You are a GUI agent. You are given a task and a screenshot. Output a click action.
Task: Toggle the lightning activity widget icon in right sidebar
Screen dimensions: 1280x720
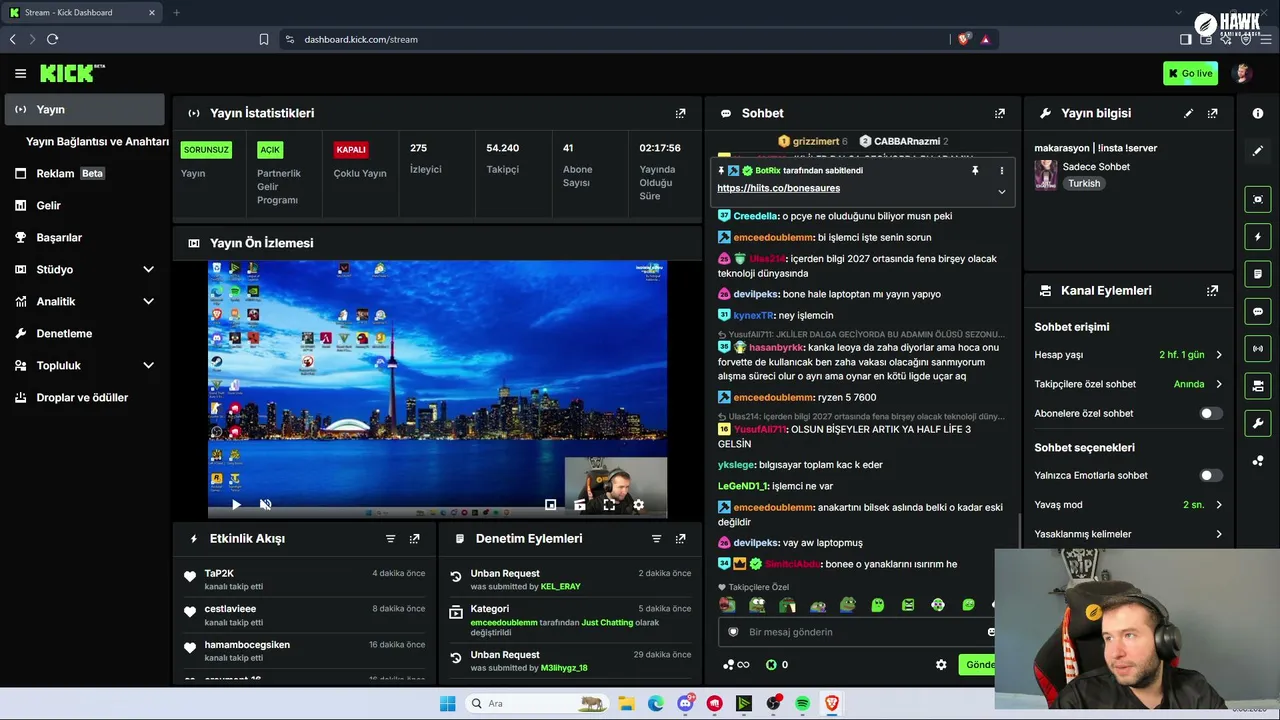pos(1258,237)
